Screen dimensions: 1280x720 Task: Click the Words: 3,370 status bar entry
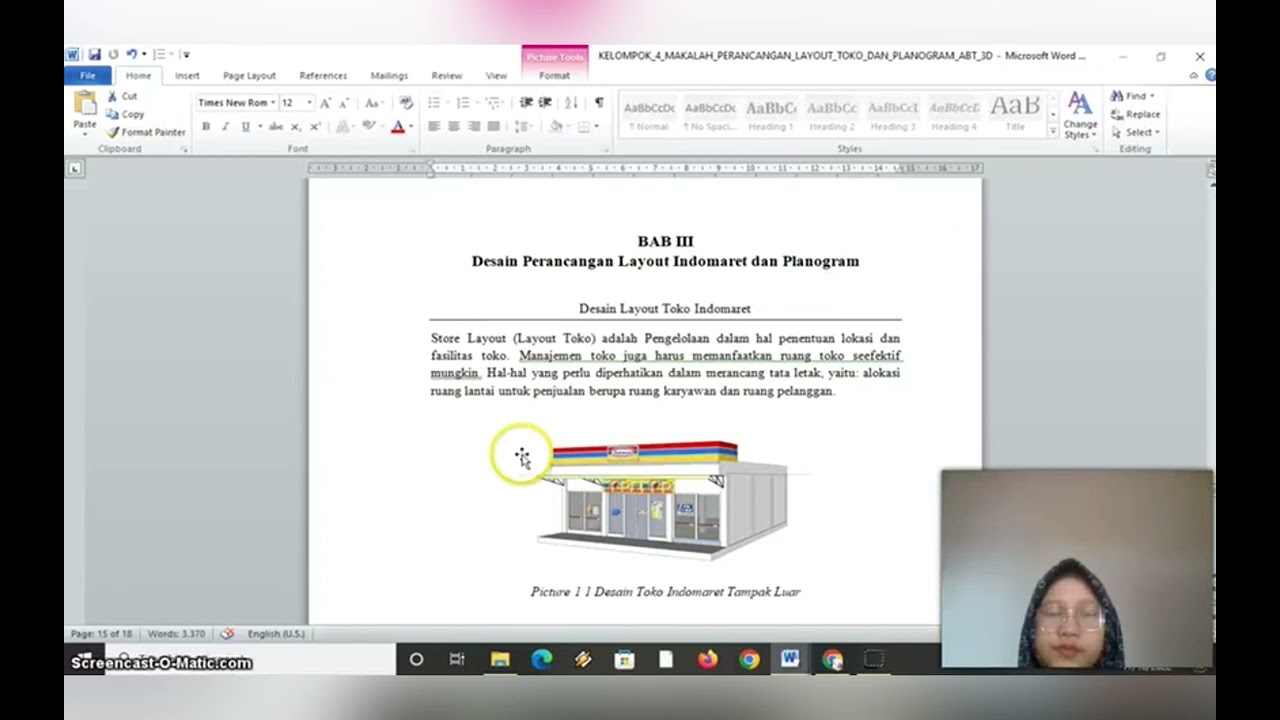(x=176, y=634)
